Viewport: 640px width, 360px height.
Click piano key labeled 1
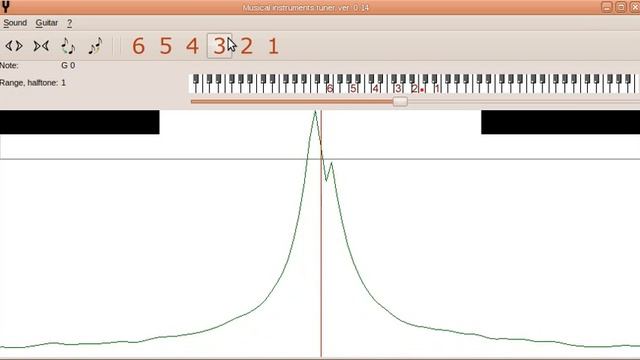coord(437,88)
